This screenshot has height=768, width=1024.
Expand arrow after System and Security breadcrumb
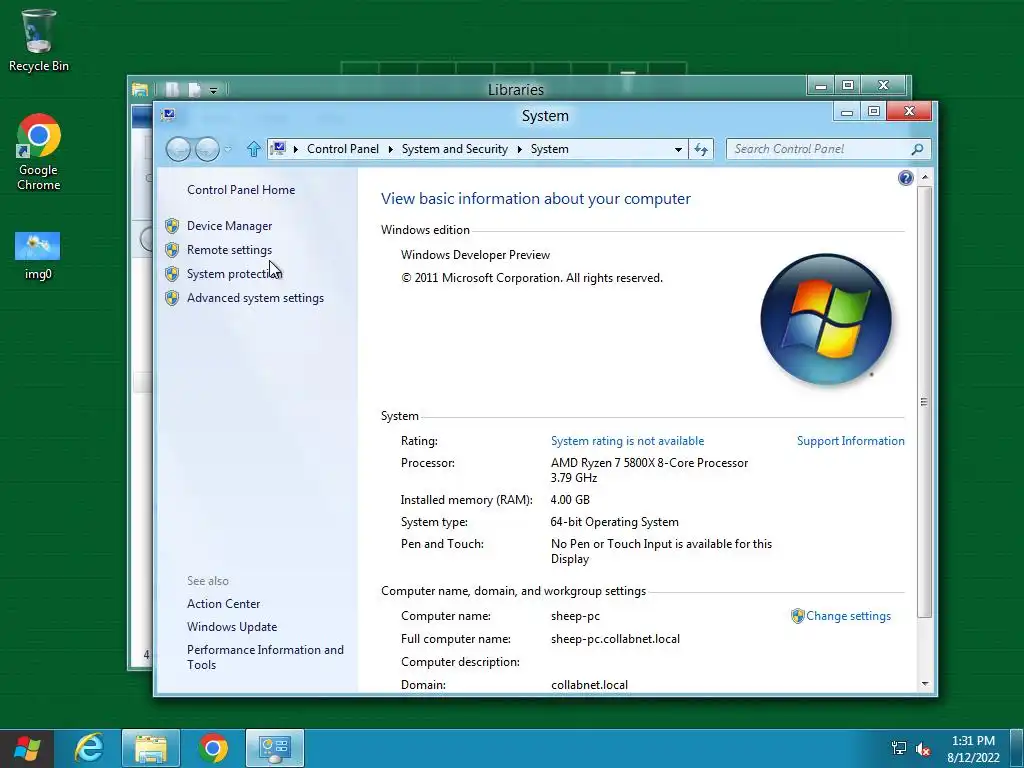click(520, 150)
